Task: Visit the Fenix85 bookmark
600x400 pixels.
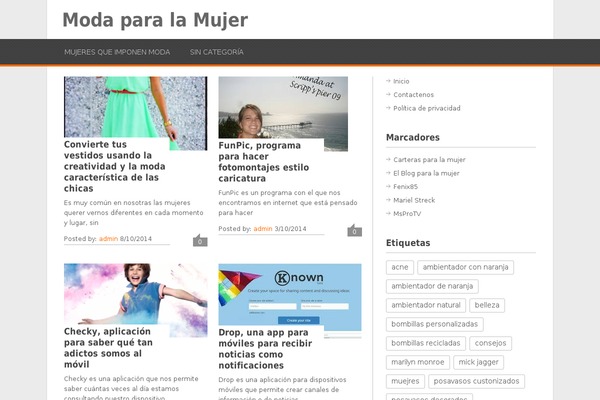Action: coord(405,187)
